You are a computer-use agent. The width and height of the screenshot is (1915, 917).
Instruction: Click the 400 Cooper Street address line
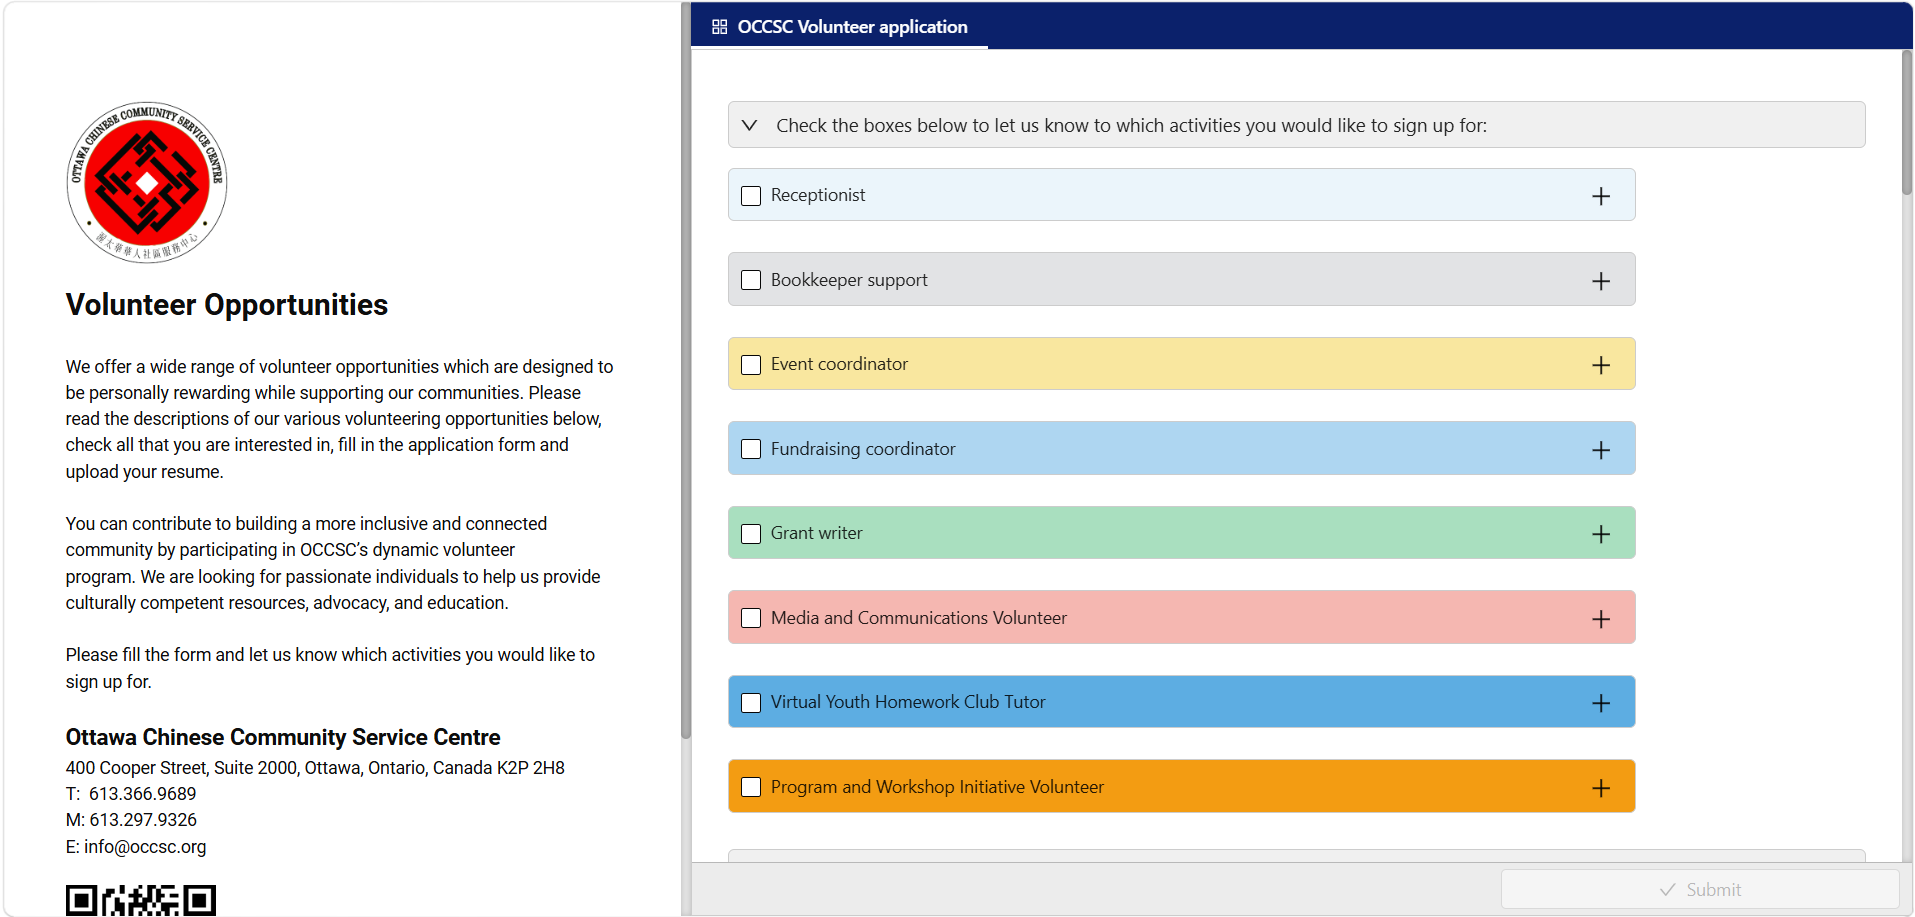pos(315,768)
